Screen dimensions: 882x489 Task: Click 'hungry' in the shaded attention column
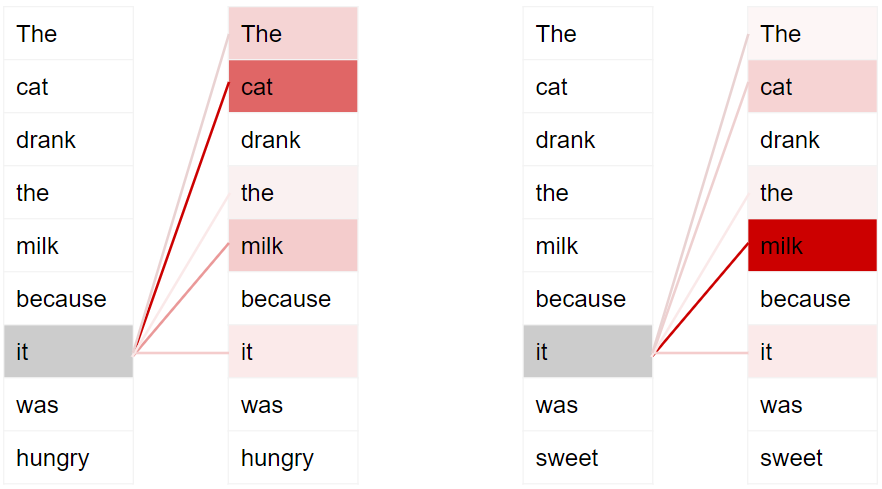tap(292, 458)
